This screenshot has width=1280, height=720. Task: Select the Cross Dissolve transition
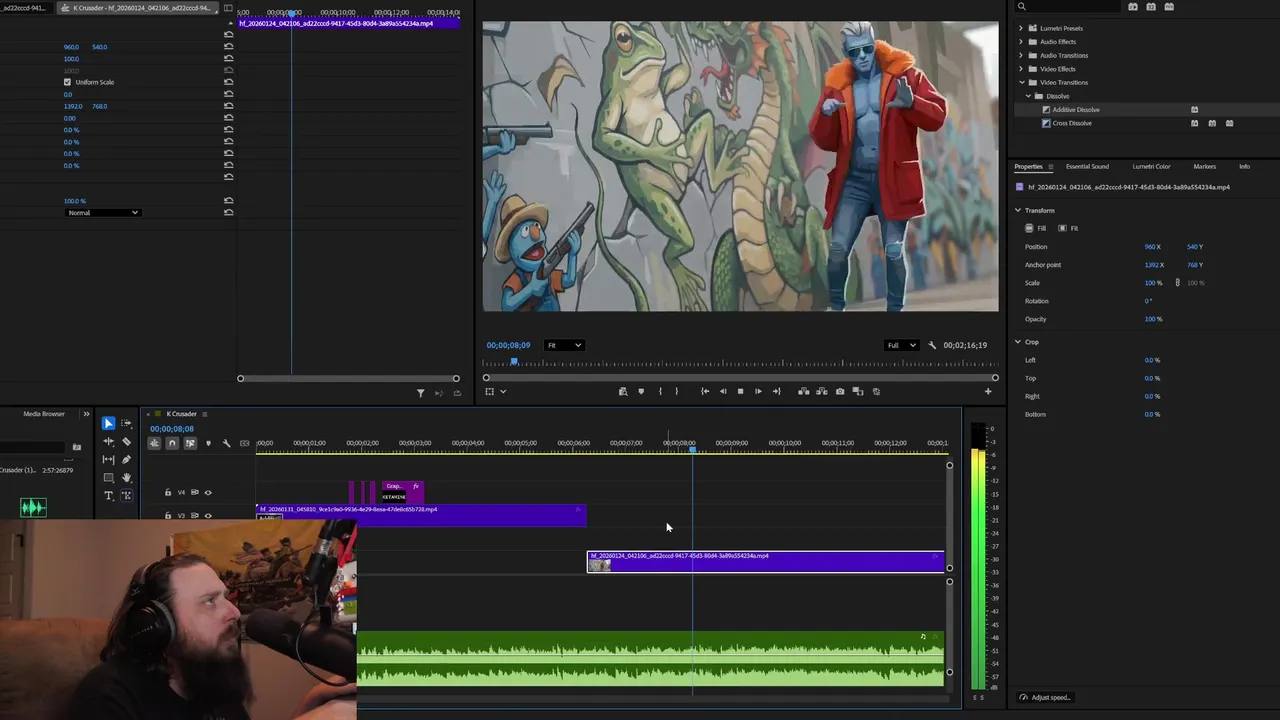pyautogui.click(x=1072, y=123)
